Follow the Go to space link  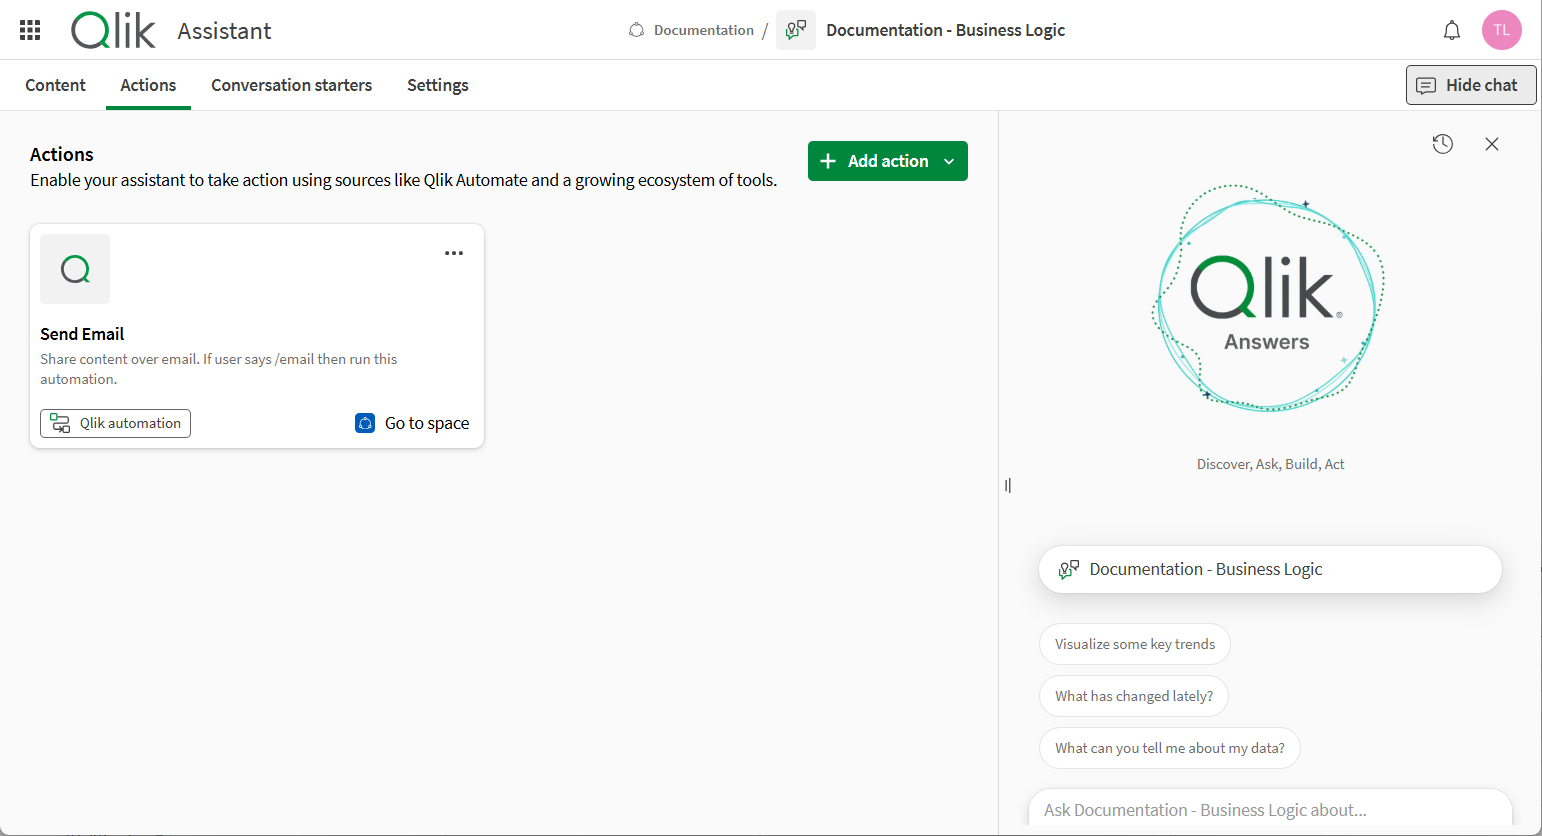427,423
